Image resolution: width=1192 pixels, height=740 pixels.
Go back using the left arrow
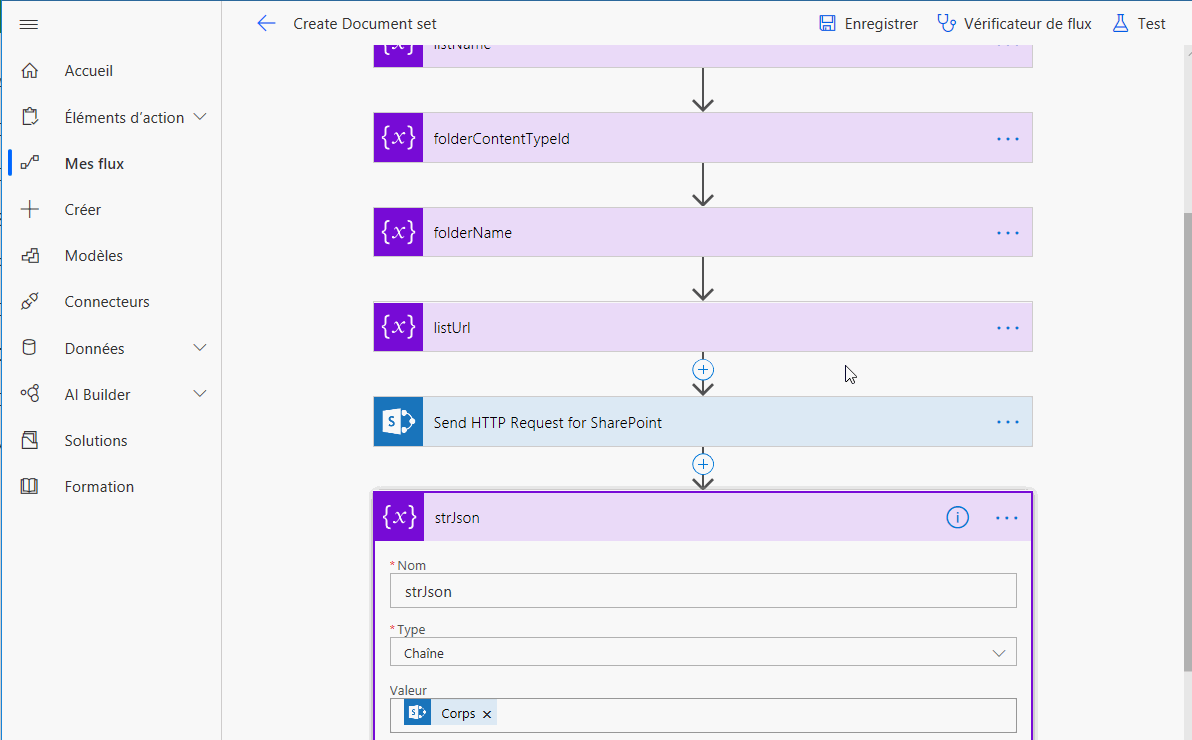pyautogui.click(x=266, y=24)
